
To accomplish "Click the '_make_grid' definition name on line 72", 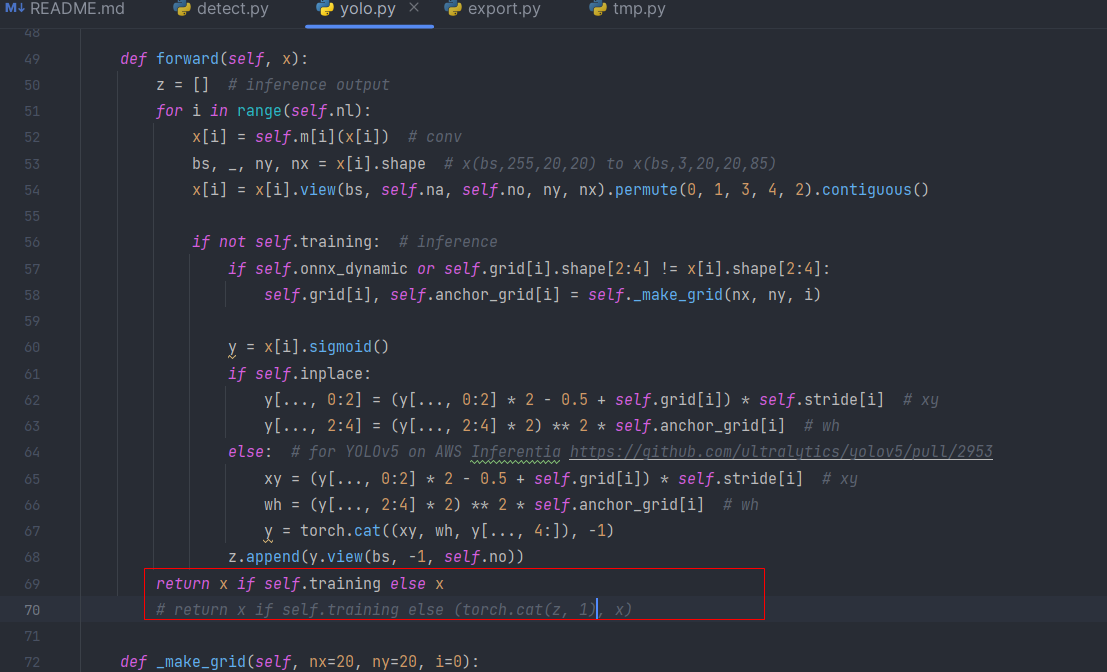I will [201, 662].
